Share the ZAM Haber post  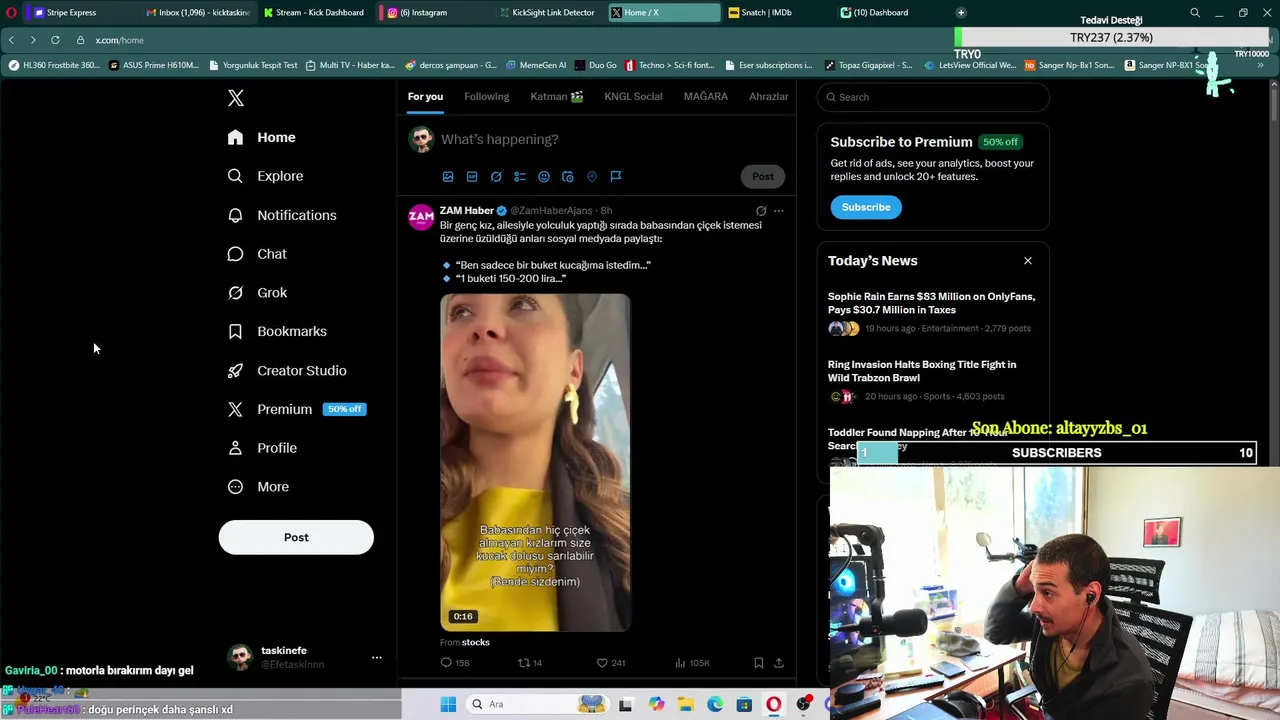[x=779, y=663]
